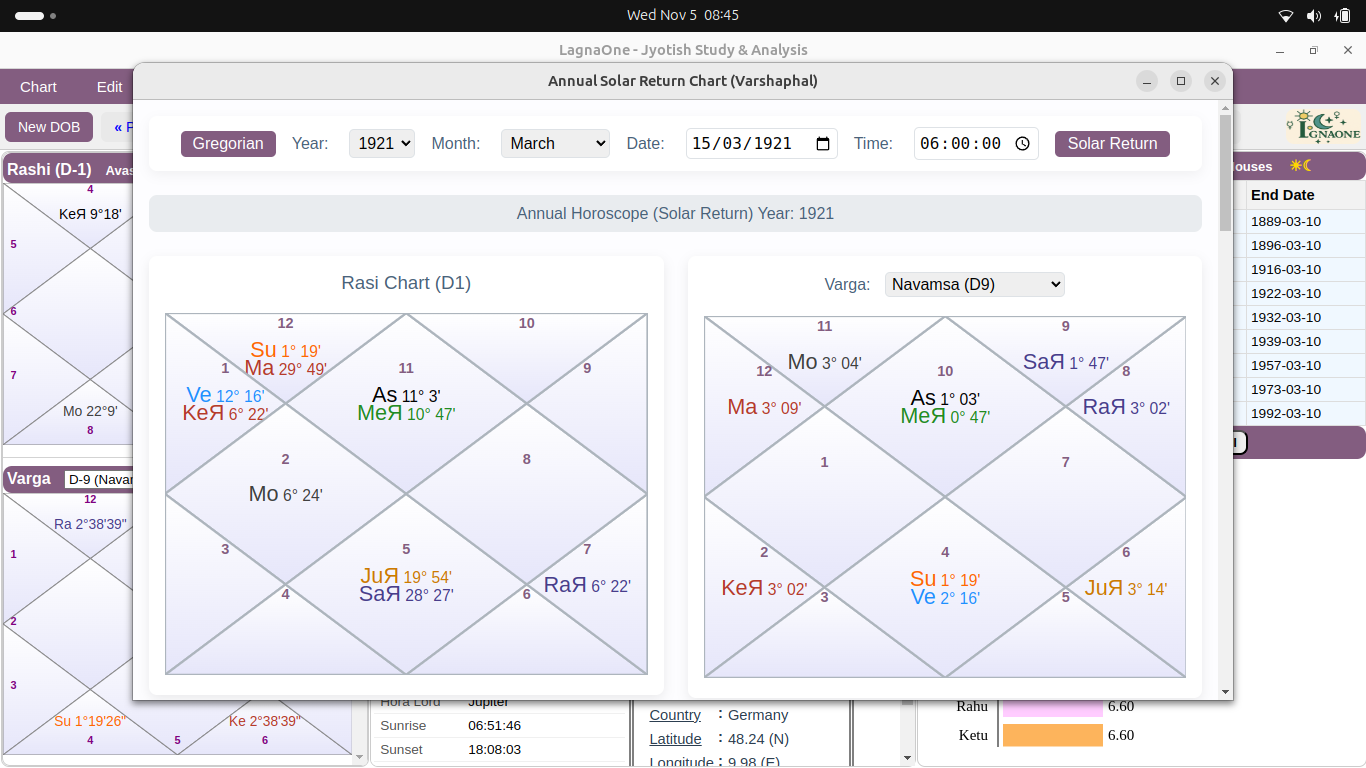Open the Wi-Fi status icon in top bar
This screenshot has width=1366, height=768.
point(1286,15)
